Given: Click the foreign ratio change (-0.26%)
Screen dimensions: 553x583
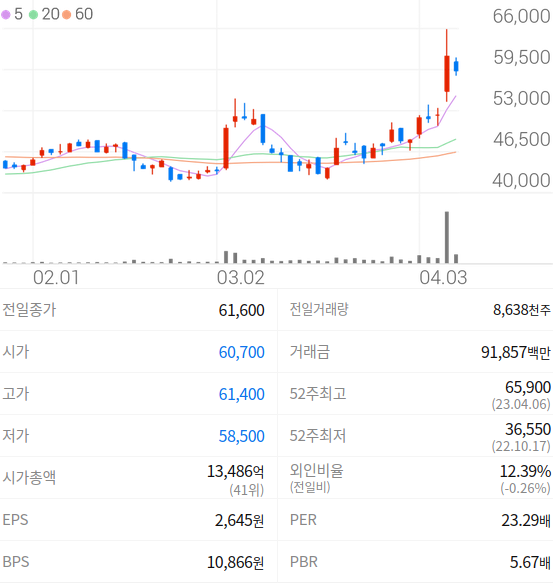Looking at the screenshot, I should click(x=525, y=488).
